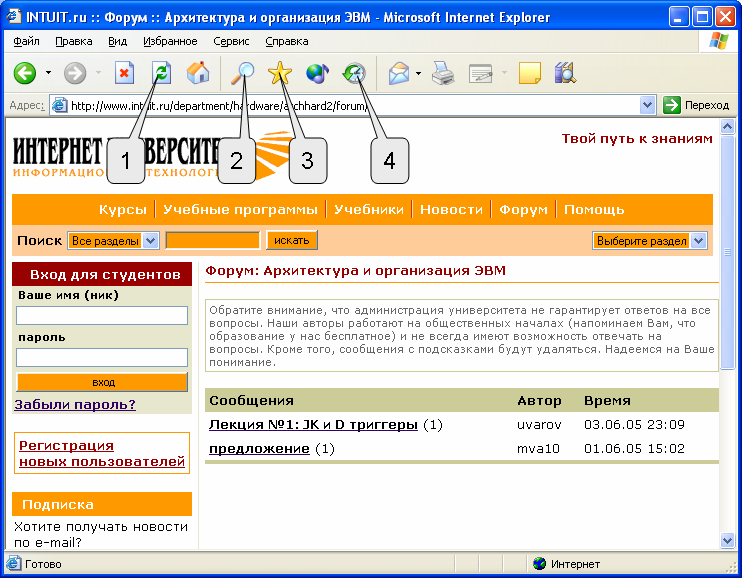Click the Готово status bar text
Viewport: 742px width, 578px height.
point(43,564)
